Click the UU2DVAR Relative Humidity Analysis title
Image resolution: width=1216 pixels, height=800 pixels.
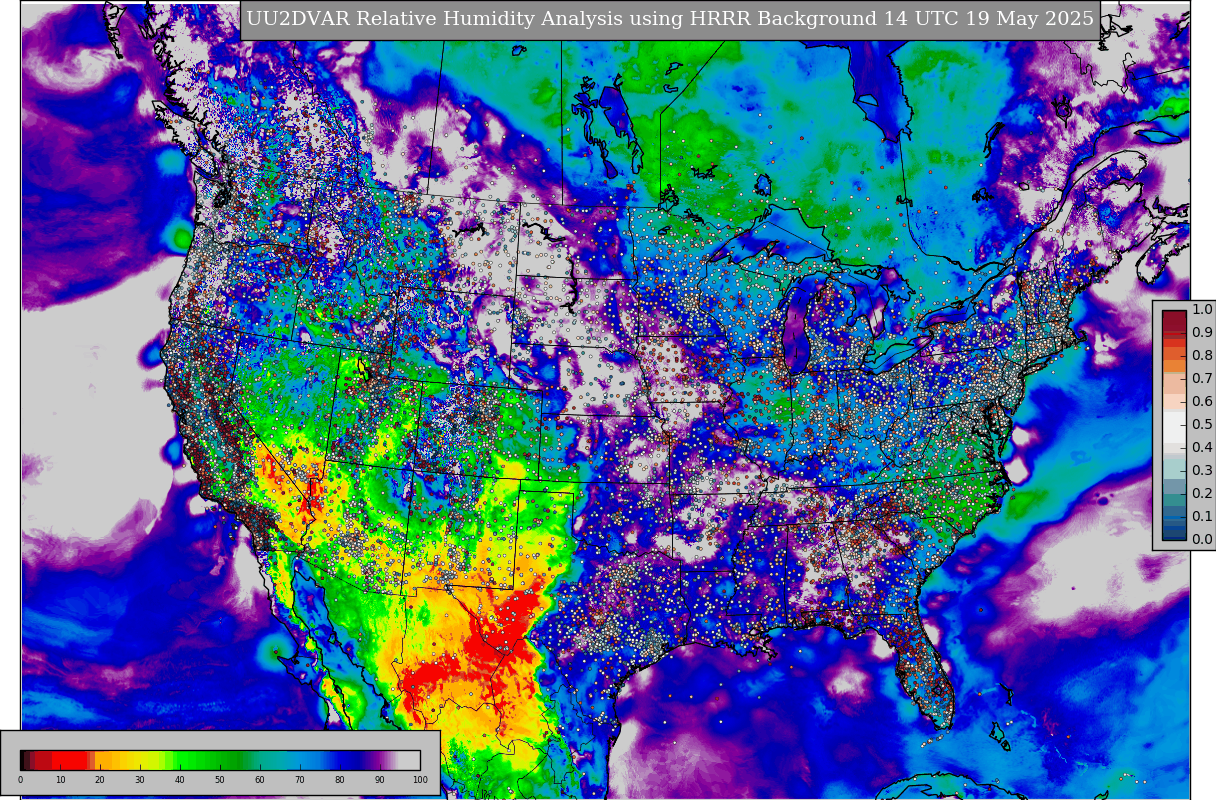click(x=670, y=19)
